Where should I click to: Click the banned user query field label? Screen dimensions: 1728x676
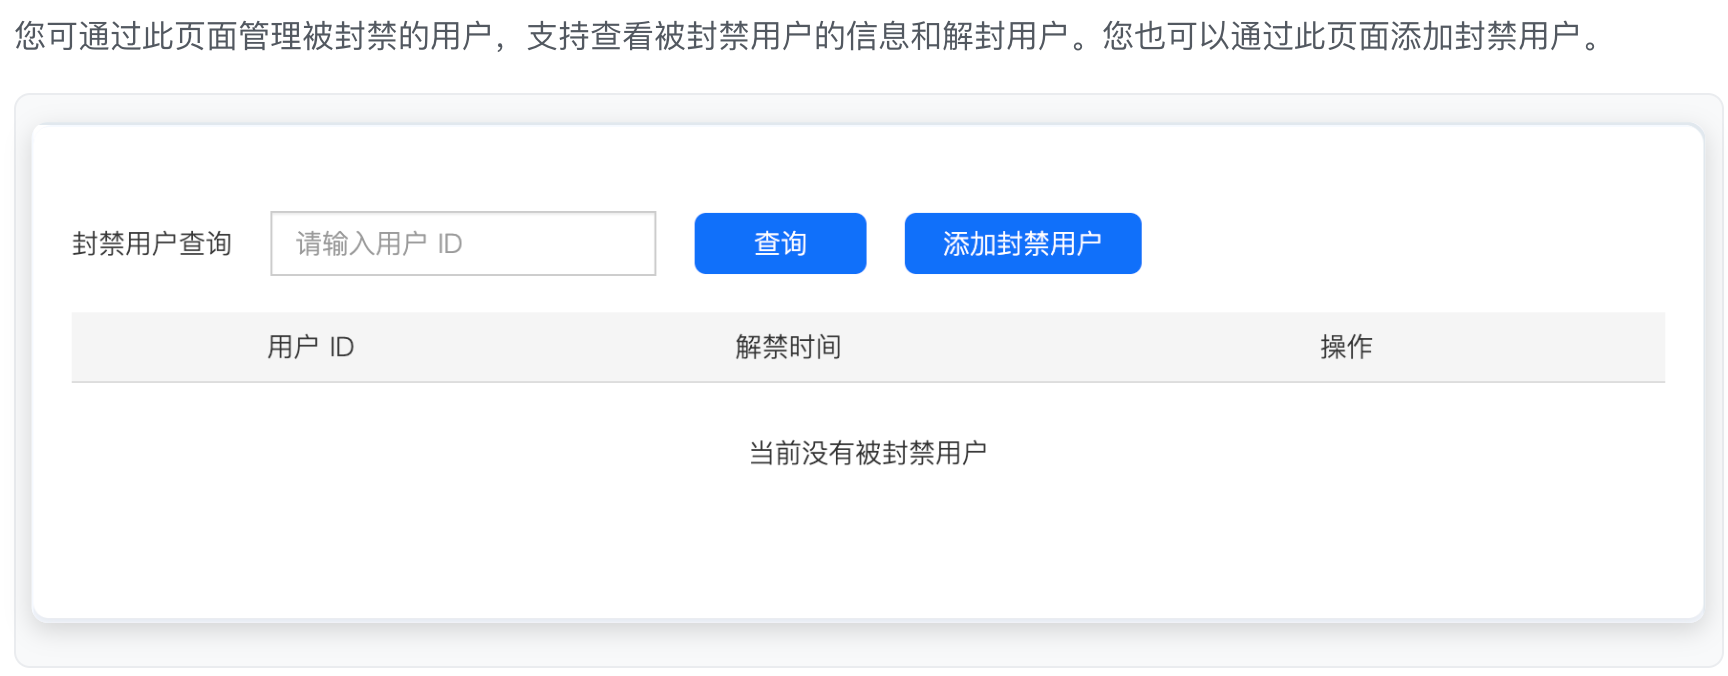point(152,243)
